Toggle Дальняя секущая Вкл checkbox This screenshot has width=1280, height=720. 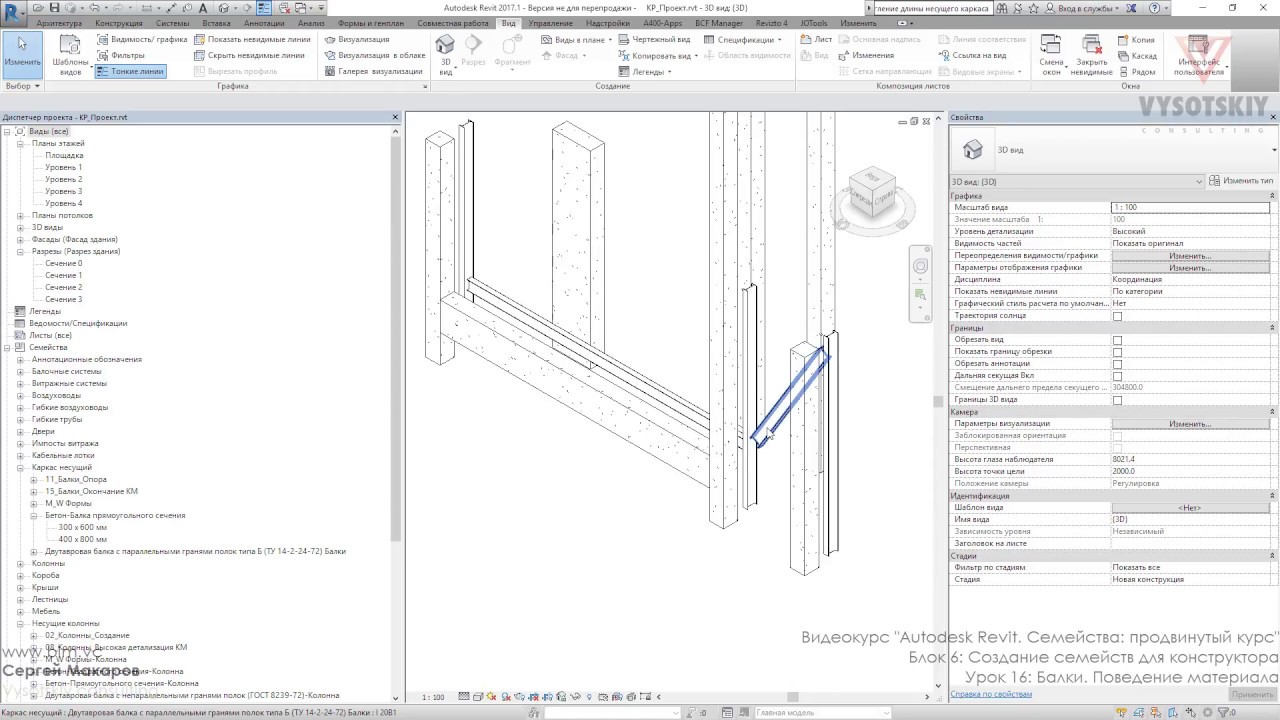1117,376
